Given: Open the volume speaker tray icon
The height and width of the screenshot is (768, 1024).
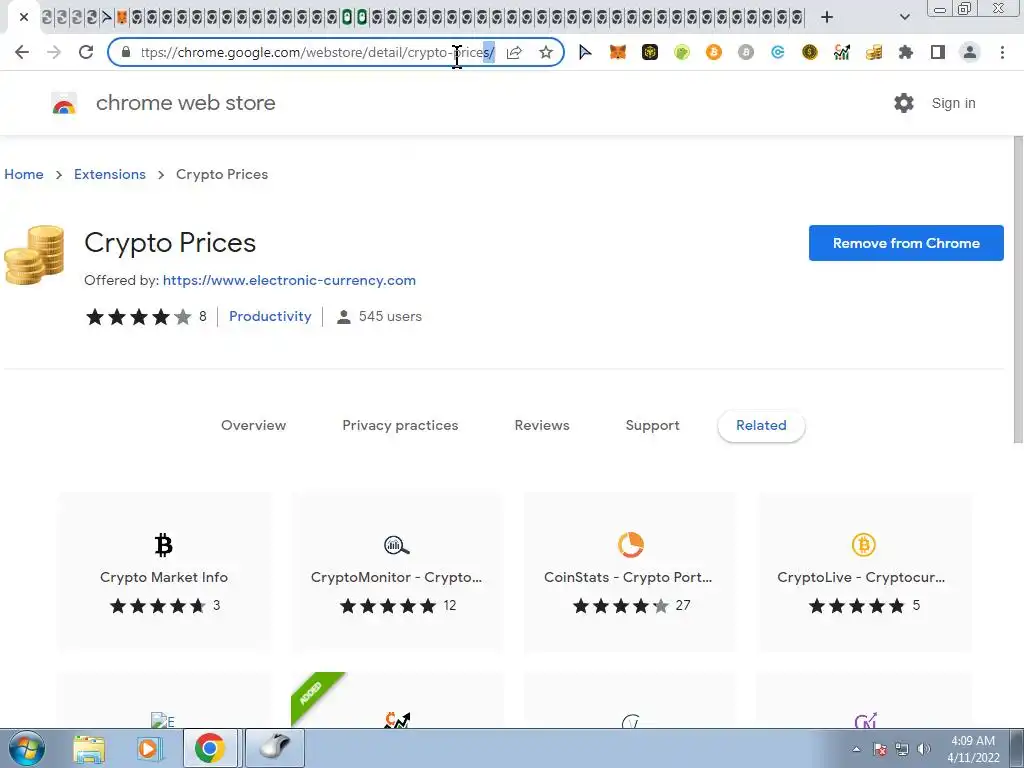Looking at the screenshot, I should point(923,749).
